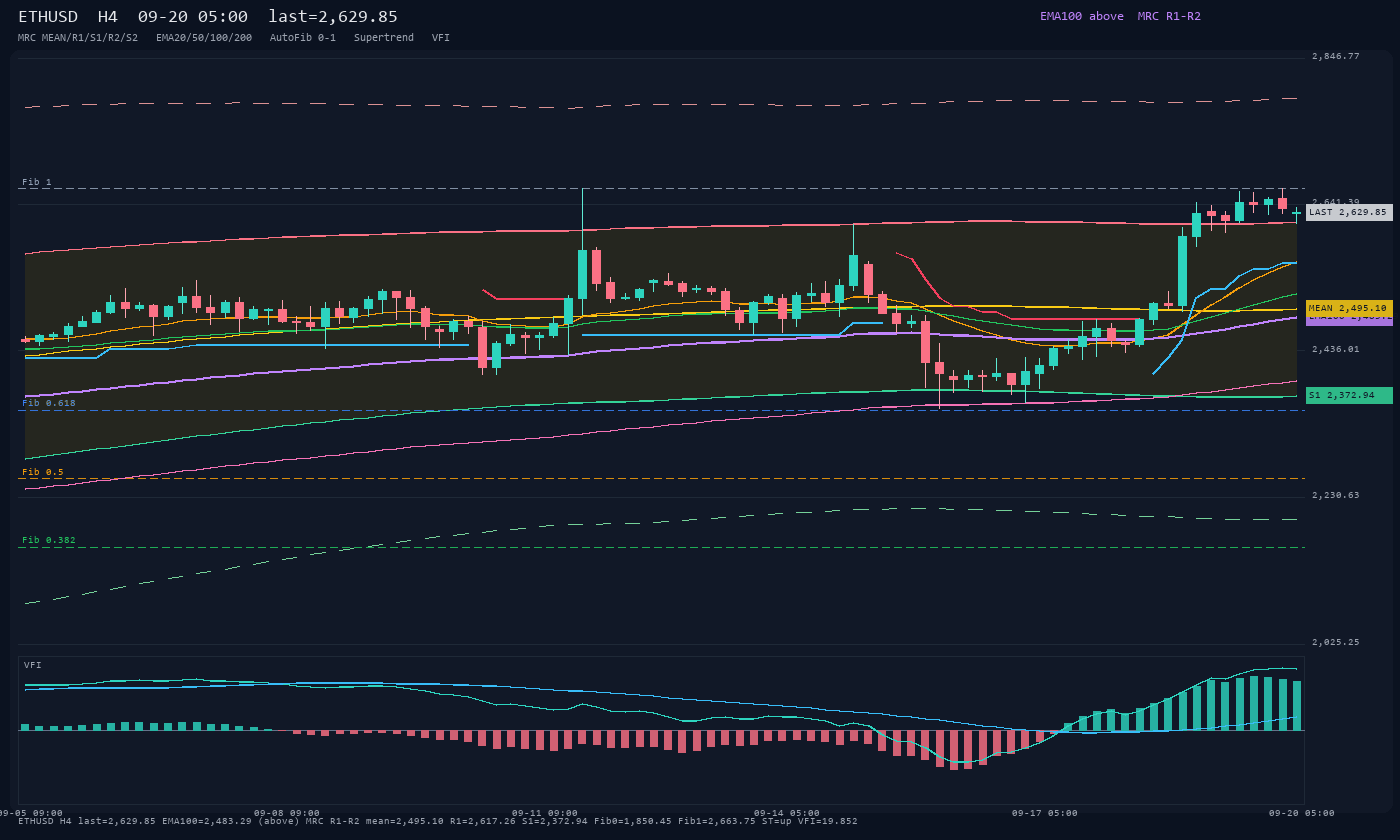Viewport: 1400px width, 840px height.
Task: Click the last=2,629.85 readout in the title
Action: tap(333, 17)
